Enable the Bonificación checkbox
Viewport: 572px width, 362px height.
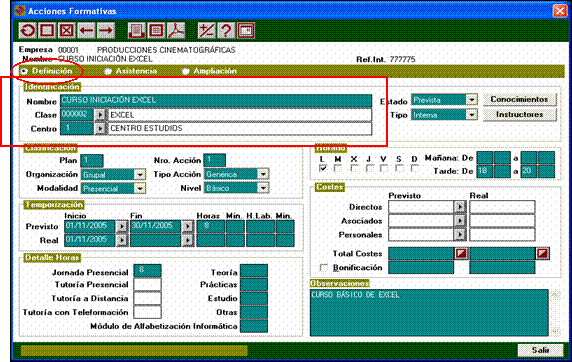324,268
